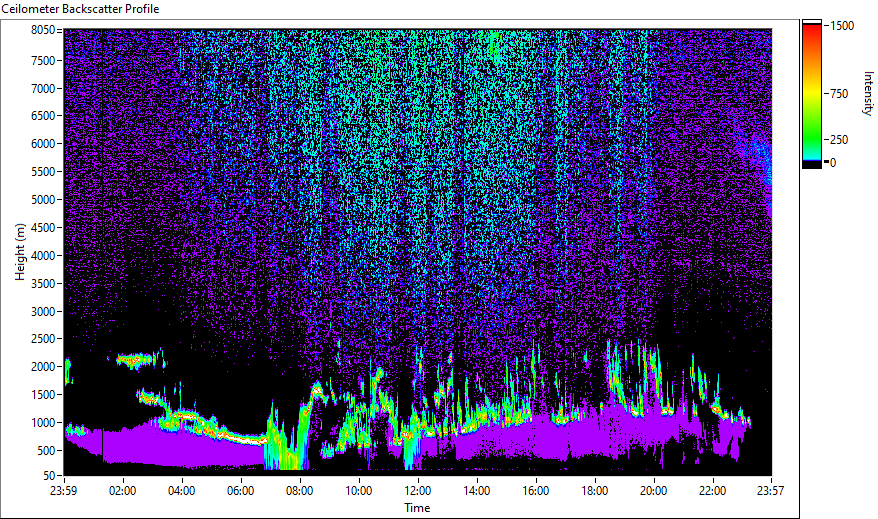Click the 04:00 time axis label
The width and height of the screenshot is (878, 519).
(x=181, y=491)
